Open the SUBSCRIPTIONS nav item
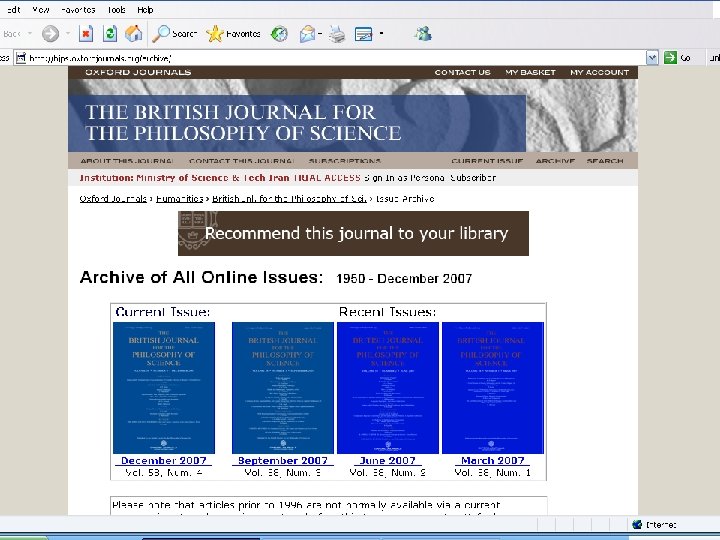This screenshot has width=720, height=540. [345, 161]
